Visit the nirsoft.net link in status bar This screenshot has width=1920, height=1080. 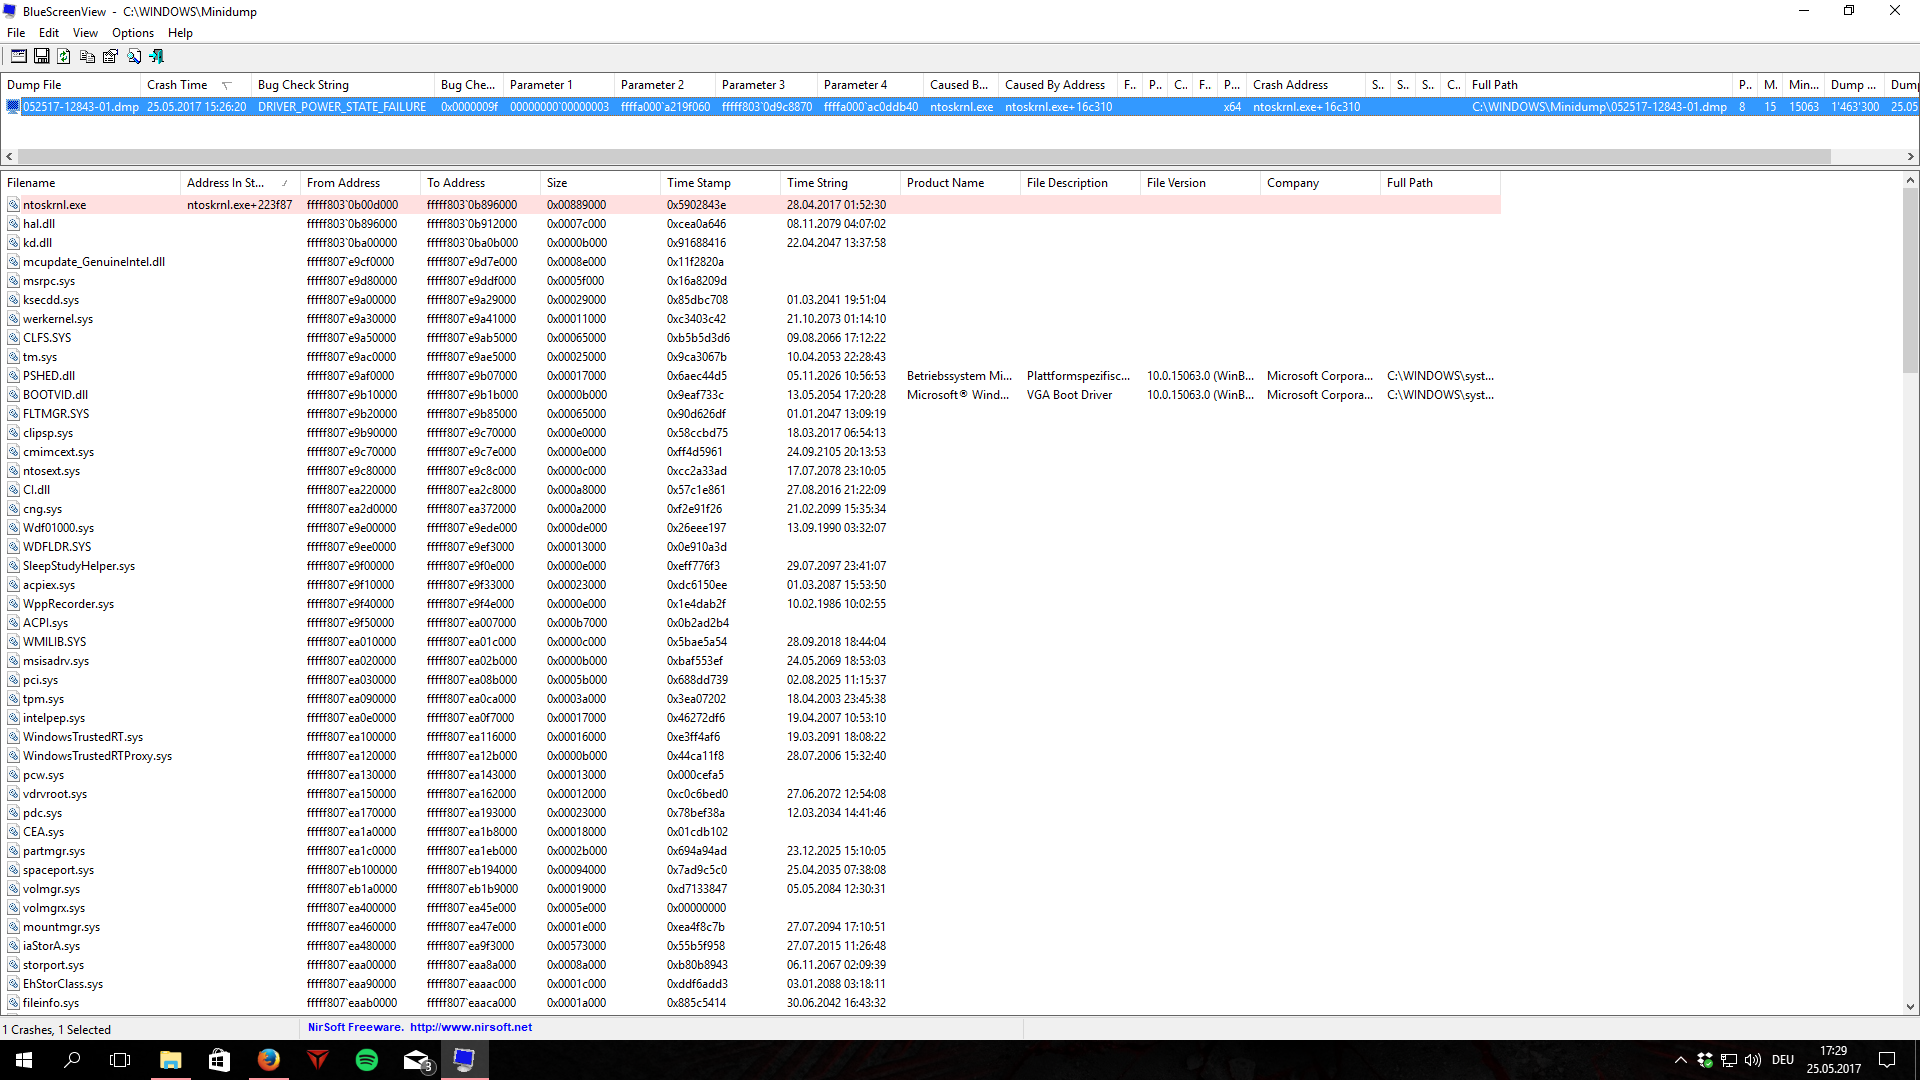(x=470, y=1027)
